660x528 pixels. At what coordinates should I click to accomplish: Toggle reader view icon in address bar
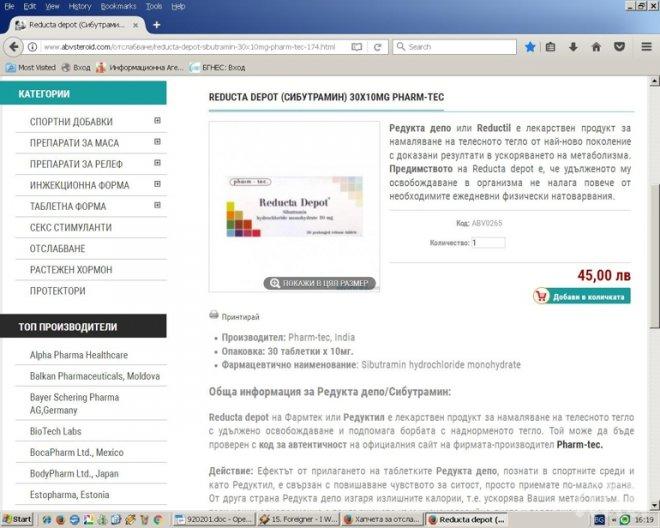coord(357,47)
